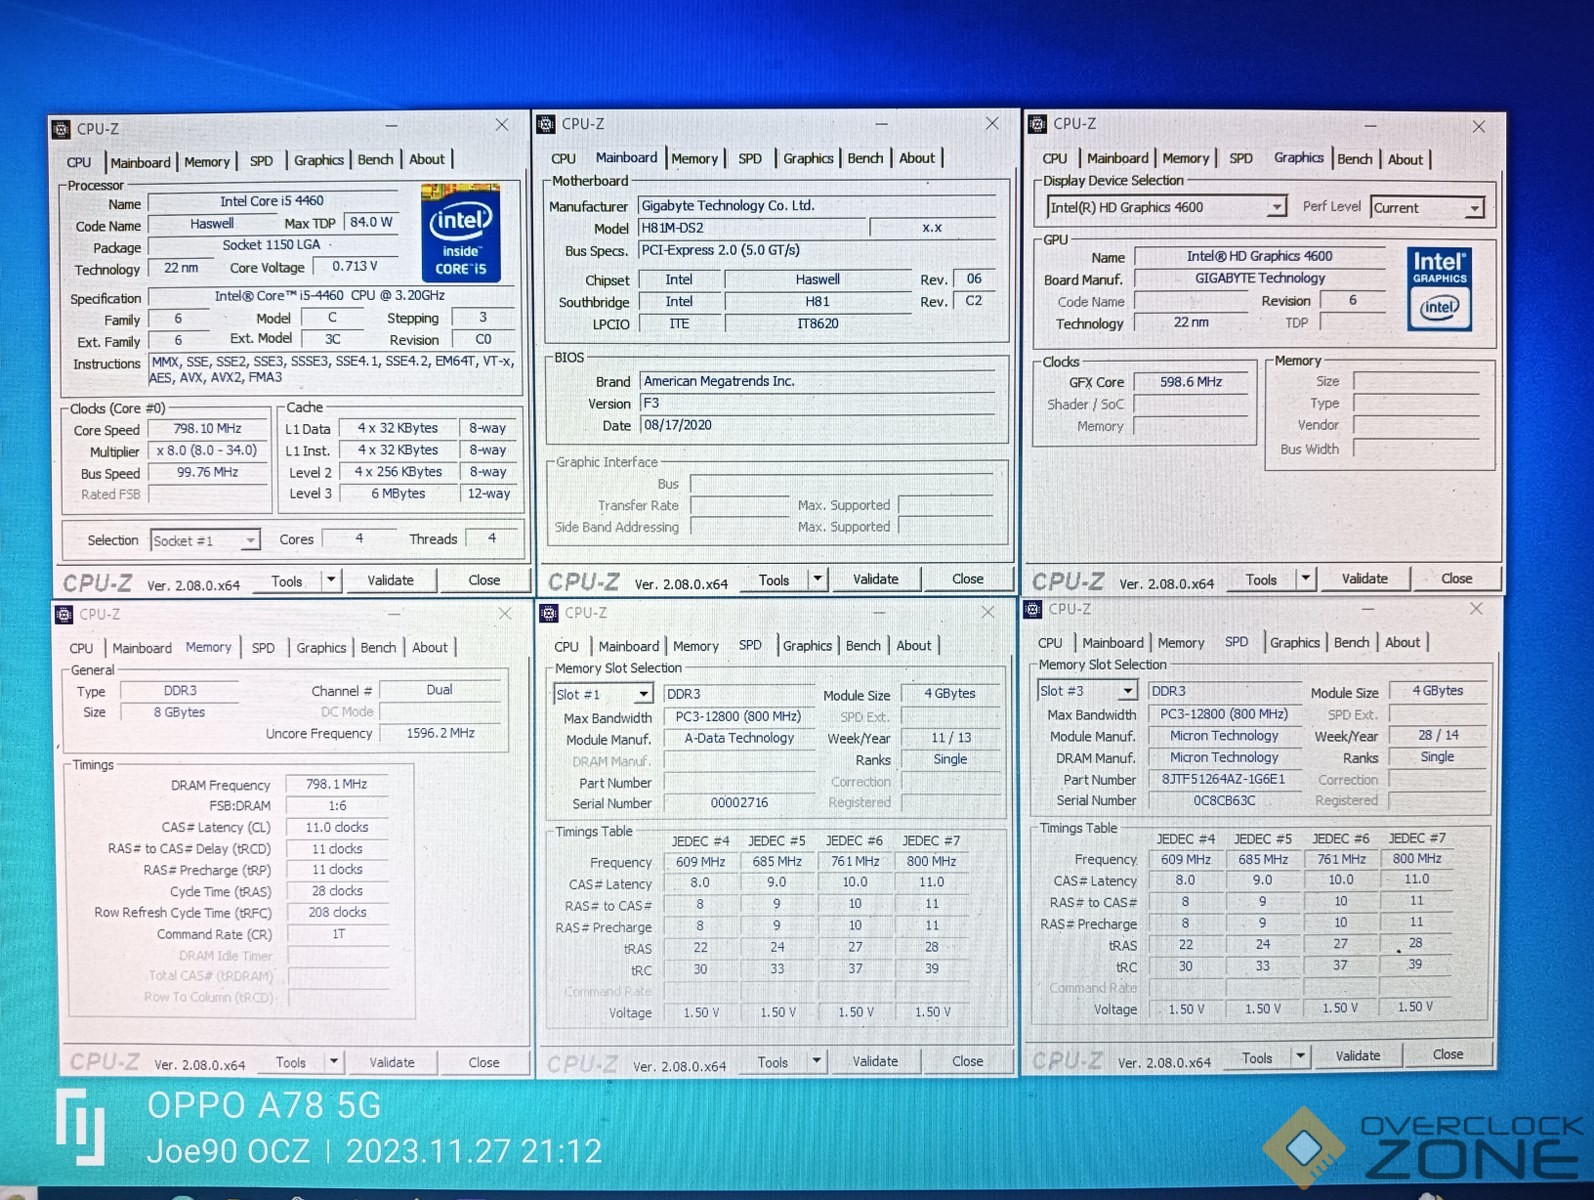This screenshot has width=1594, height=1200.
Task: Open the Slot #1 memory slot dropdown
Action: (x=603, y=694)
